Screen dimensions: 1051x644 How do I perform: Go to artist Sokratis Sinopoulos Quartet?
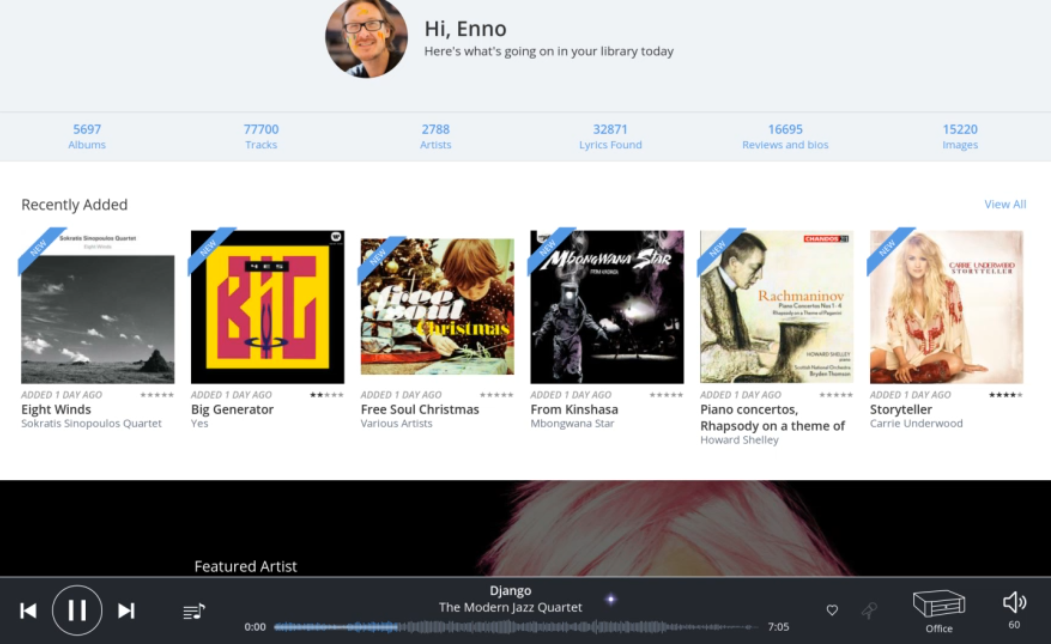click(91, 424)
